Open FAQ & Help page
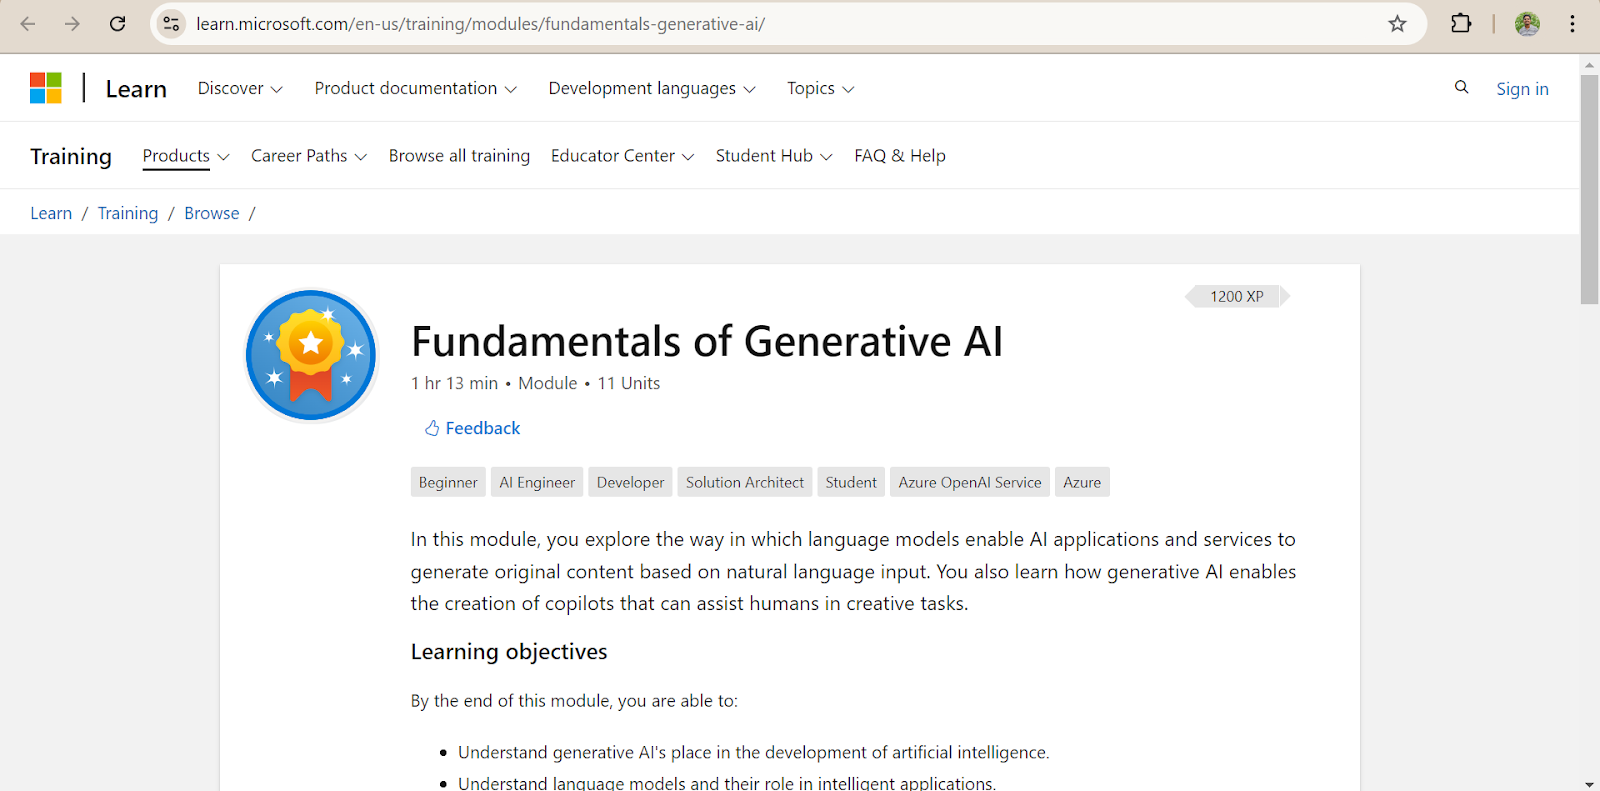The height and width of the screenshot is (791, 1600). click(900, 156)
